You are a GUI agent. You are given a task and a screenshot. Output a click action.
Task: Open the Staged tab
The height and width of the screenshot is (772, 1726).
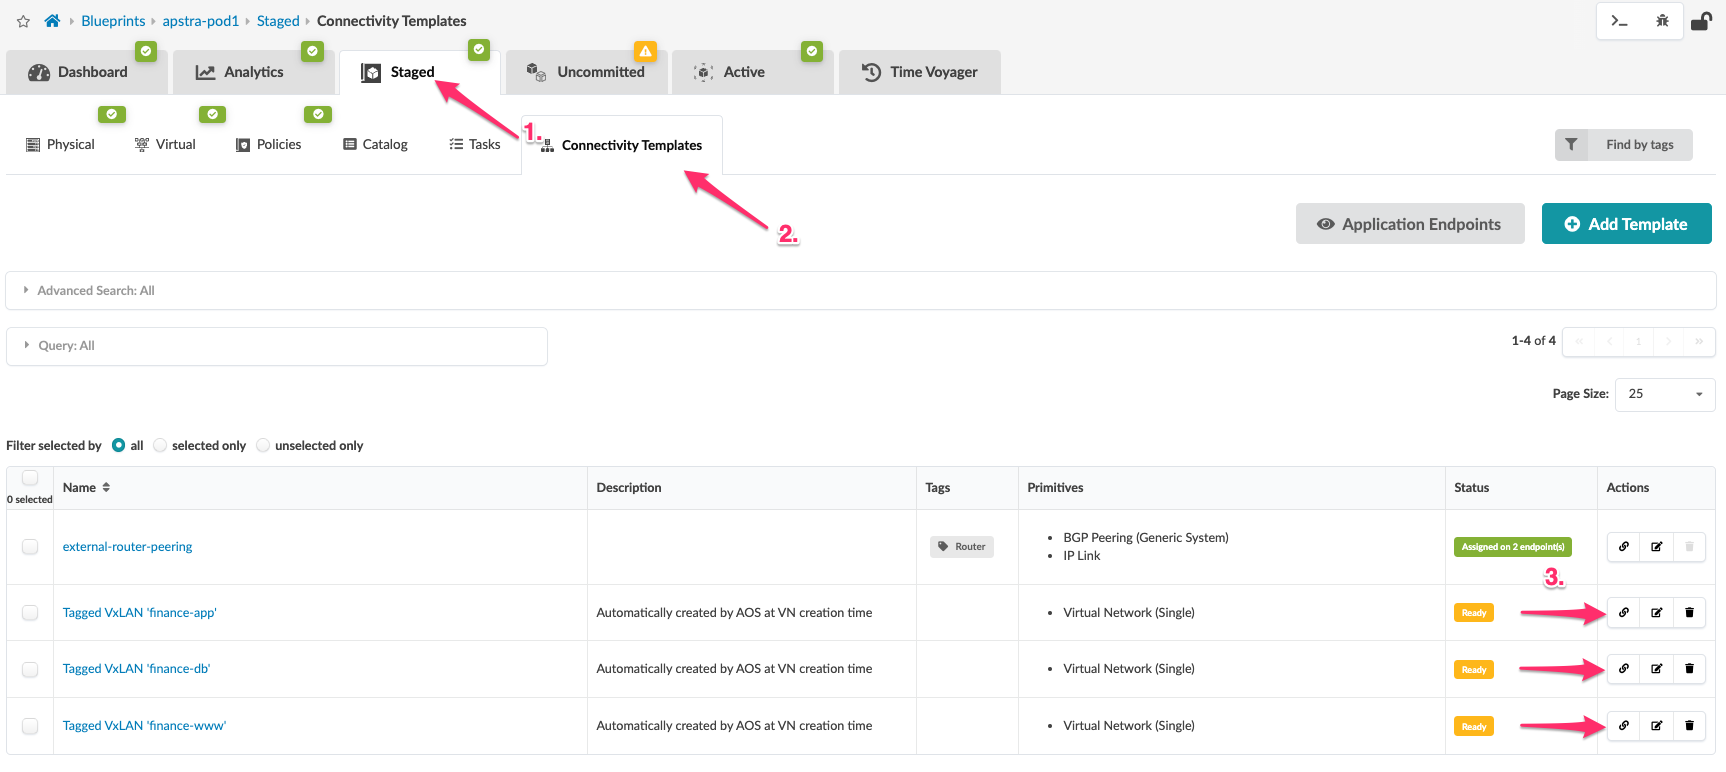coord(419,72)
